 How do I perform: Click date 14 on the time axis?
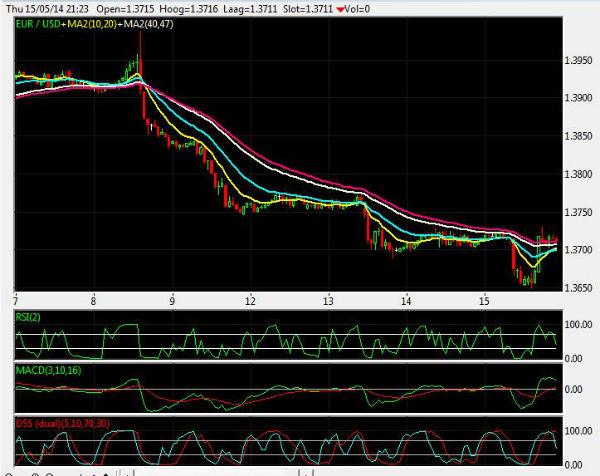tap(406, 301)
